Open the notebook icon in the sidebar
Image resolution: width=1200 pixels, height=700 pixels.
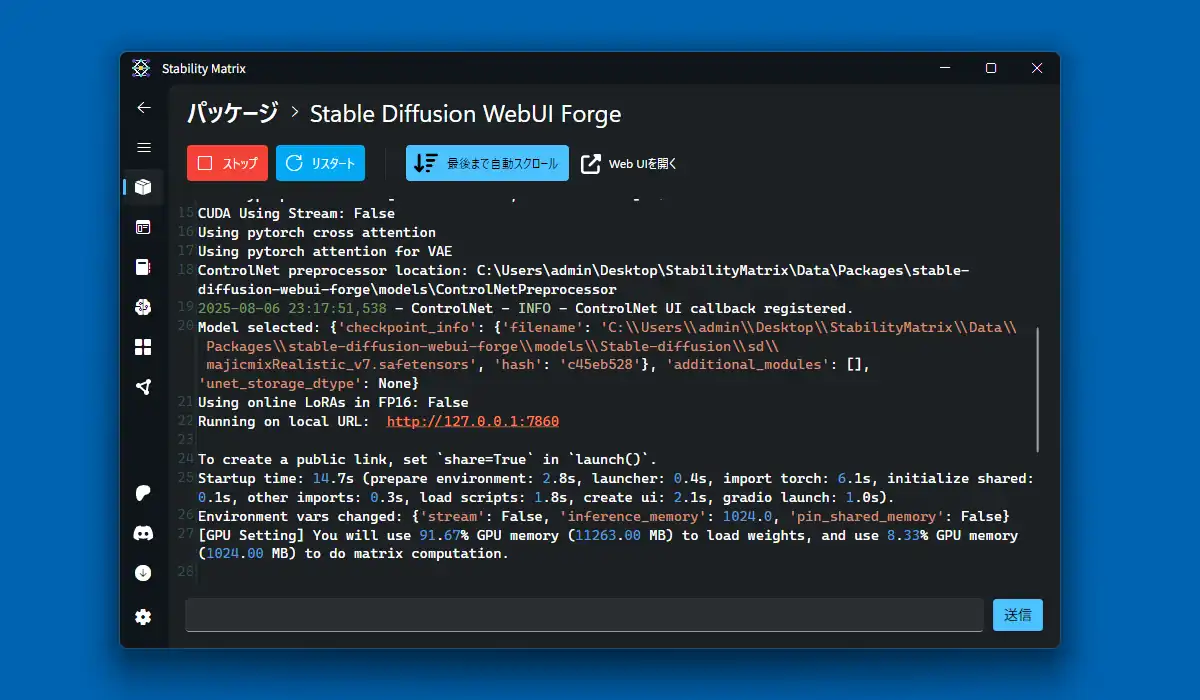144,267
